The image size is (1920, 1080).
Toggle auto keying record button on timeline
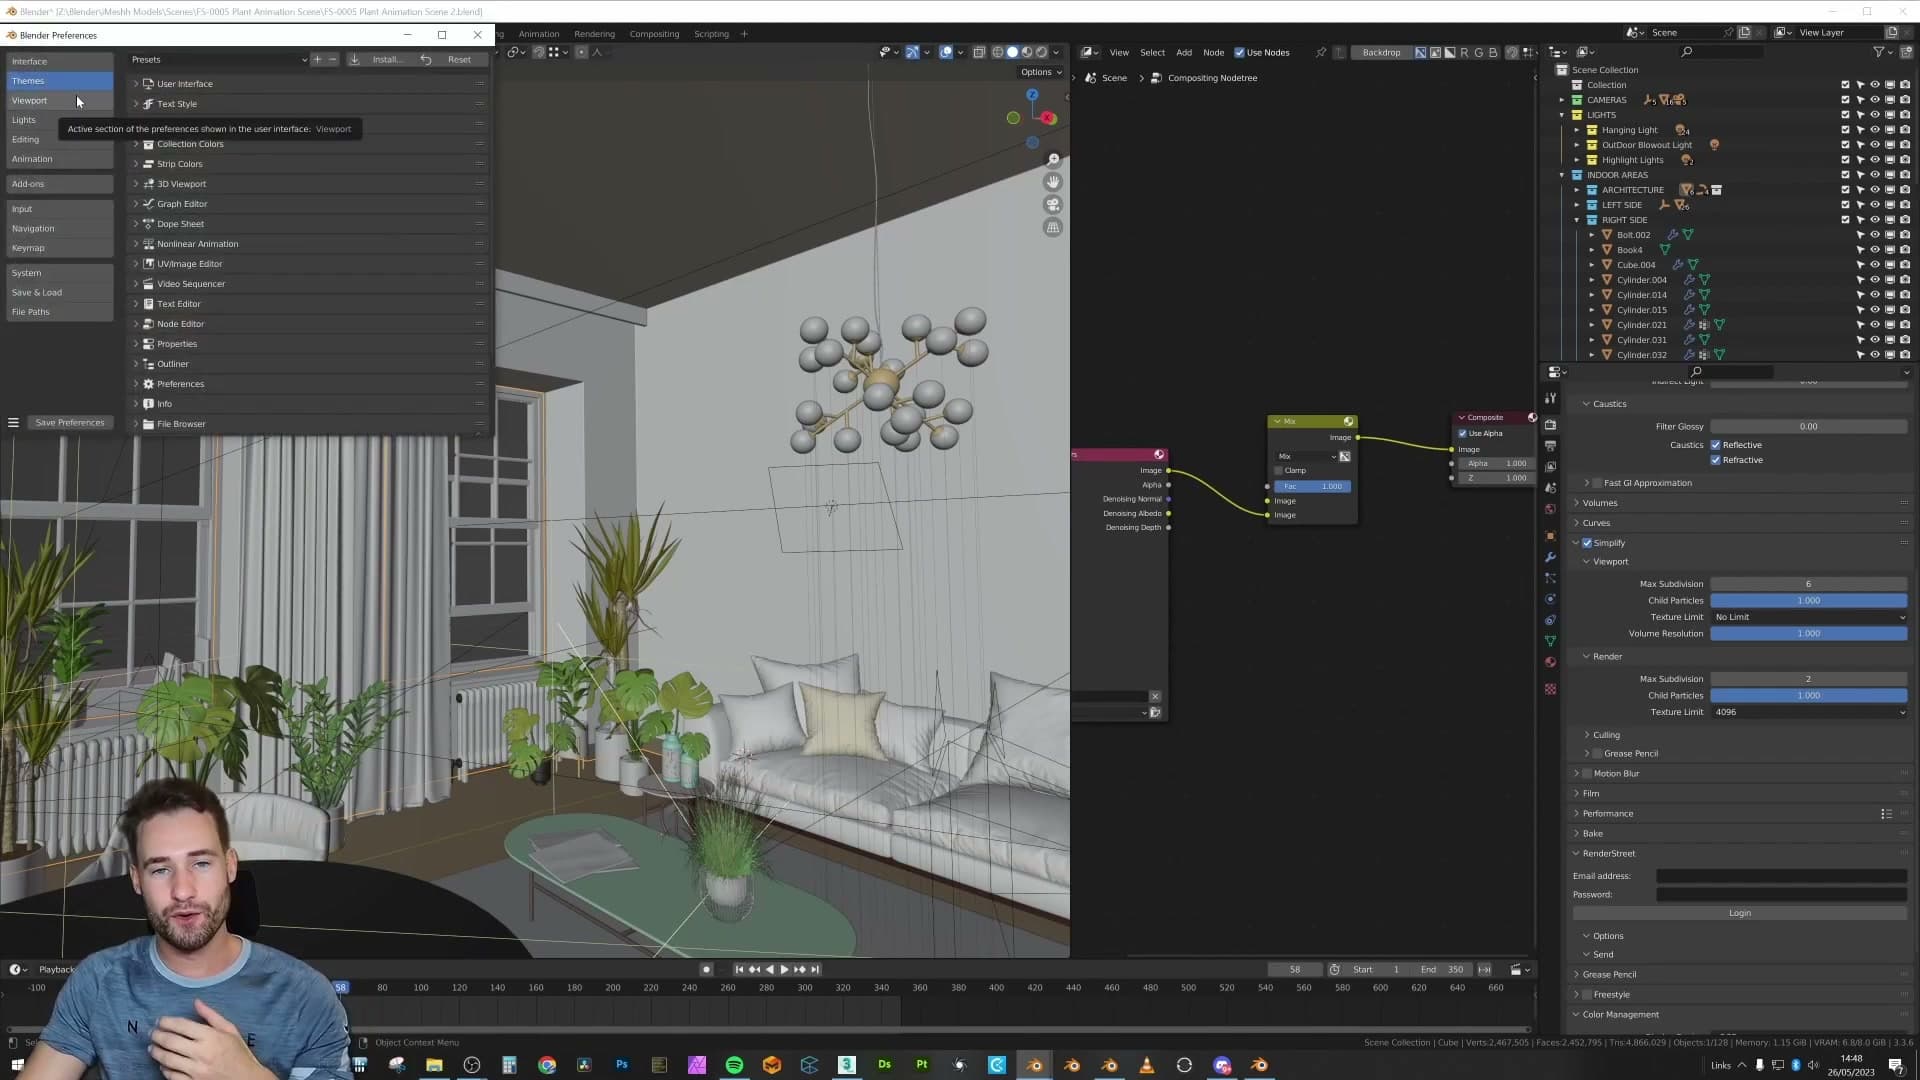click(x=706, y=969)
